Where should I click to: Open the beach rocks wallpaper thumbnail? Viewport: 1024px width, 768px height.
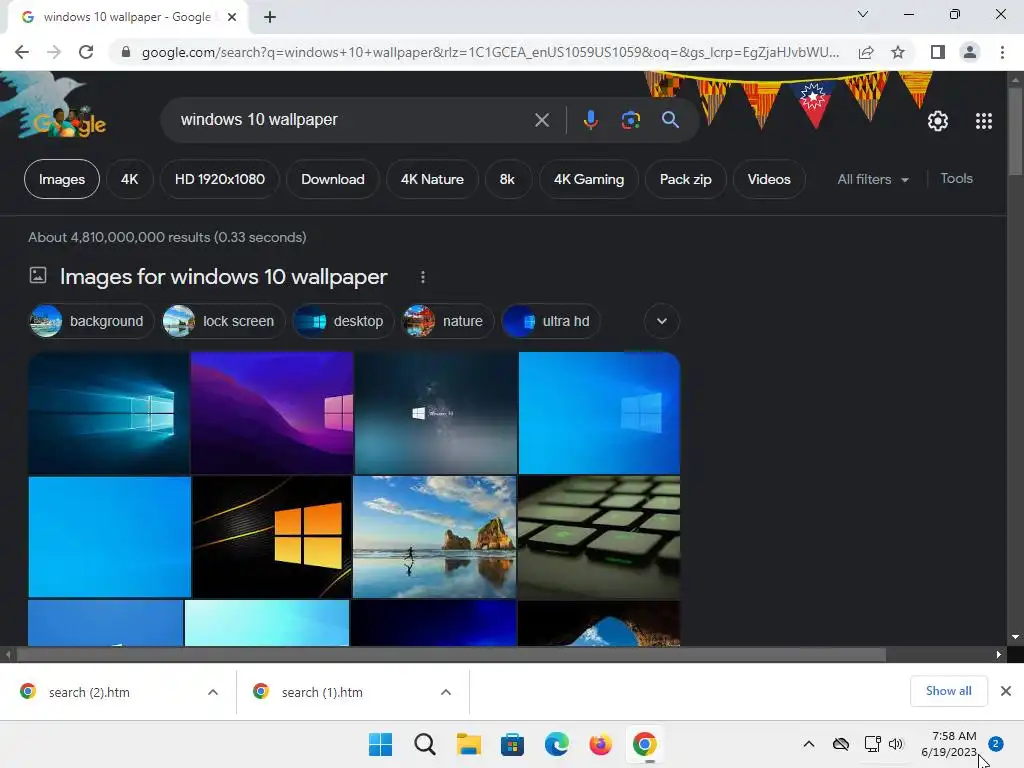(434, 537)
